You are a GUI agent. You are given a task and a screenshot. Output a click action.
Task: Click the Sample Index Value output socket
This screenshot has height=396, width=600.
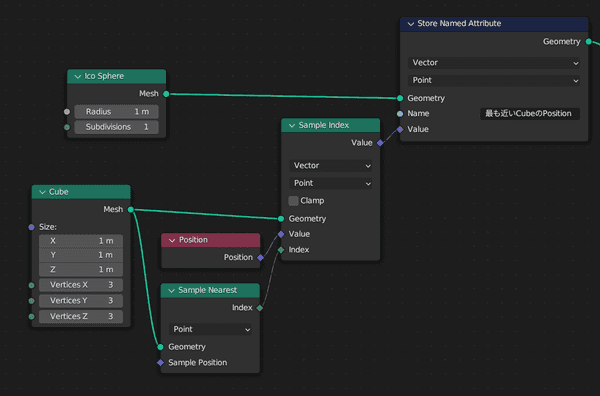(380, 143)
